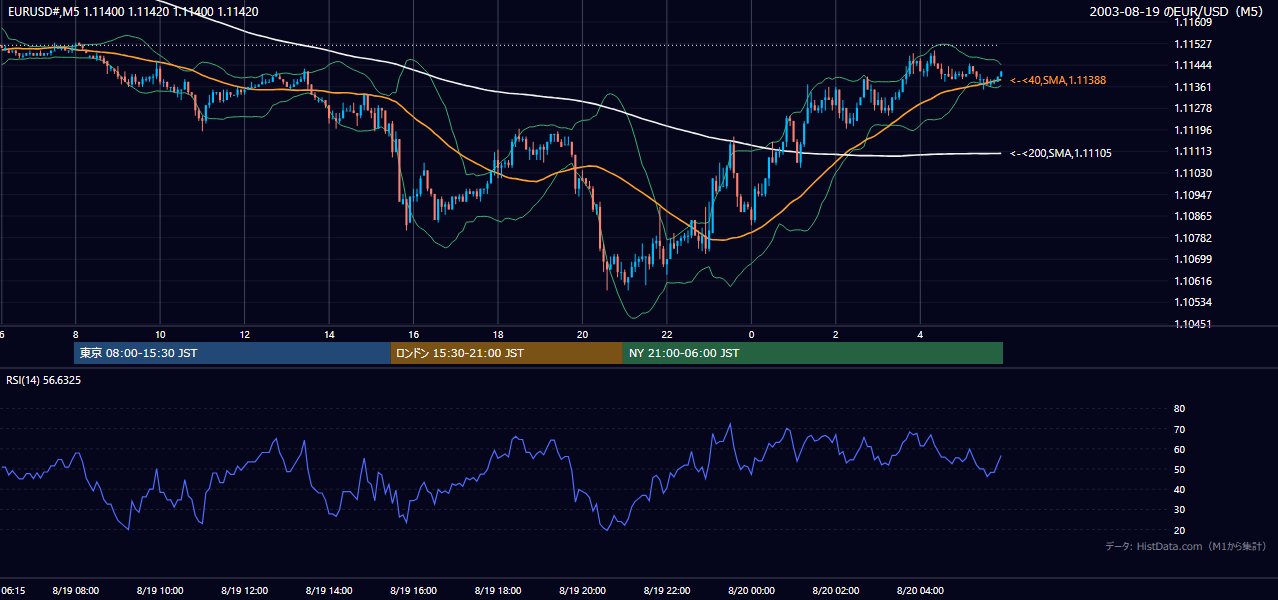Click the RSI(14) 56.6325 indicator label
This screenshot has height=600, width=1278.
pyautogui.click(x=44, y=380)
